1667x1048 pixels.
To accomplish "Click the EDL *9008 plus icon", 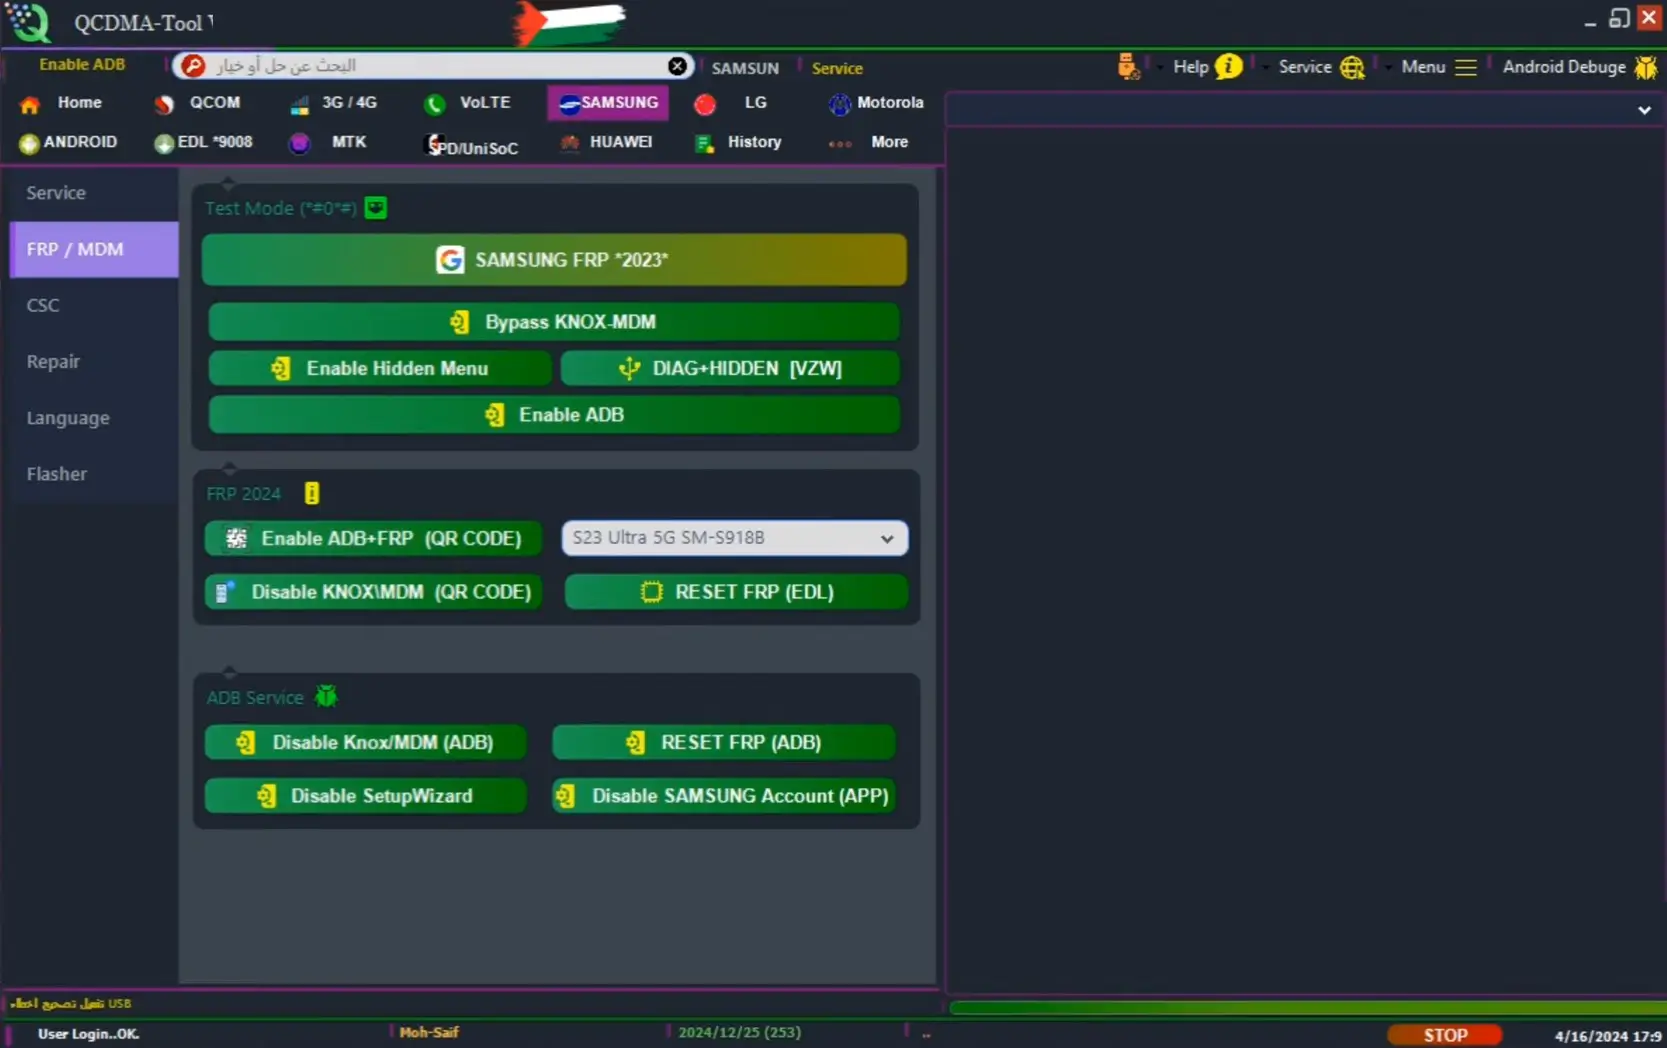I will 164,143.
